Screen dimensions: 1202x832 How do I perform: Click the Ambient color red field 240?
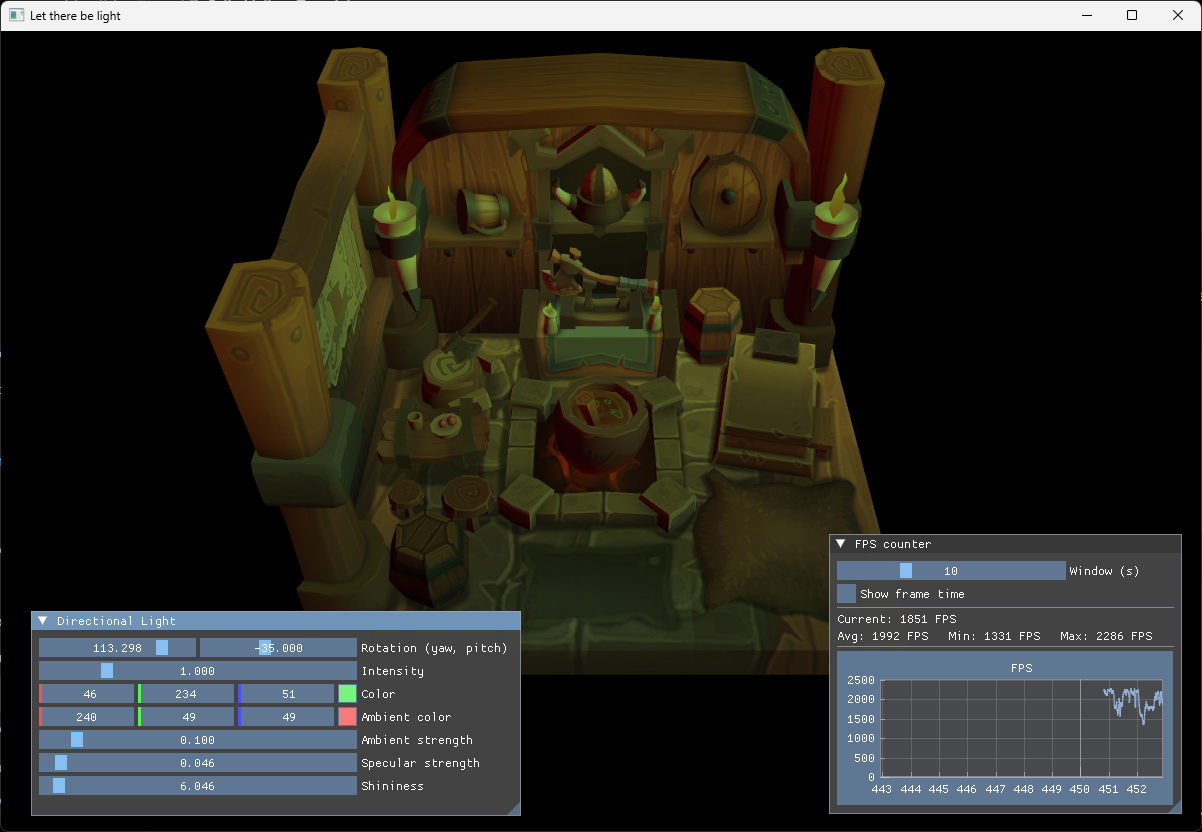pos(86,717)
